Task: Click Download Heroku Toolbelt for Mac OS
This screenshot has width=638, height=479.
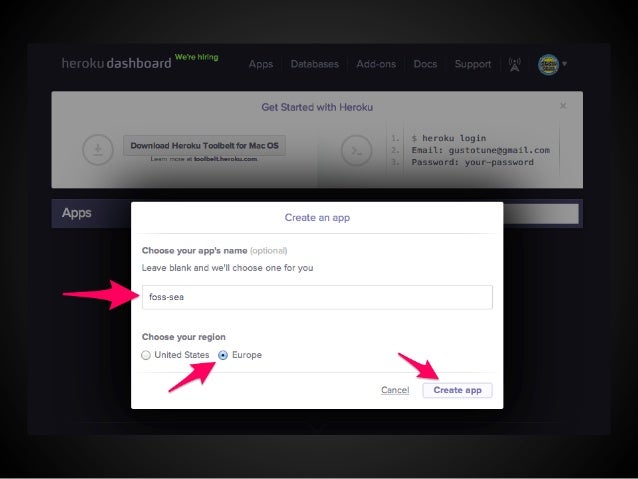Action: (x=204, y=145)
